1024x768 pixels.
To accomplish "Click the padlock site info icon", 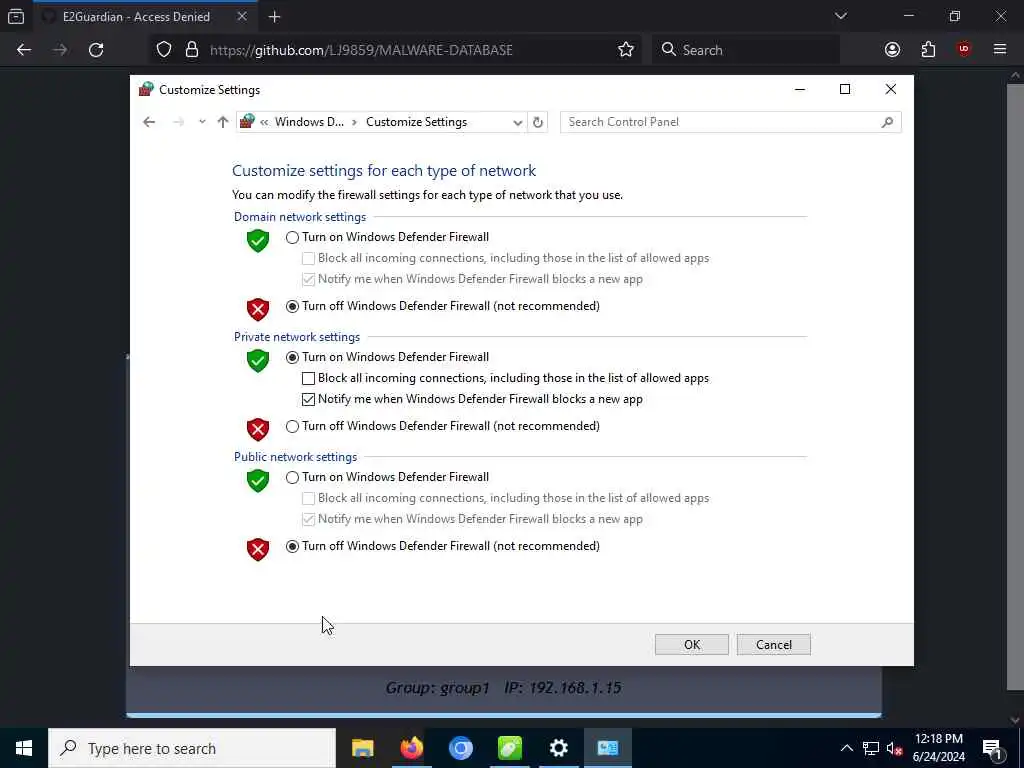I will (191, 50).
